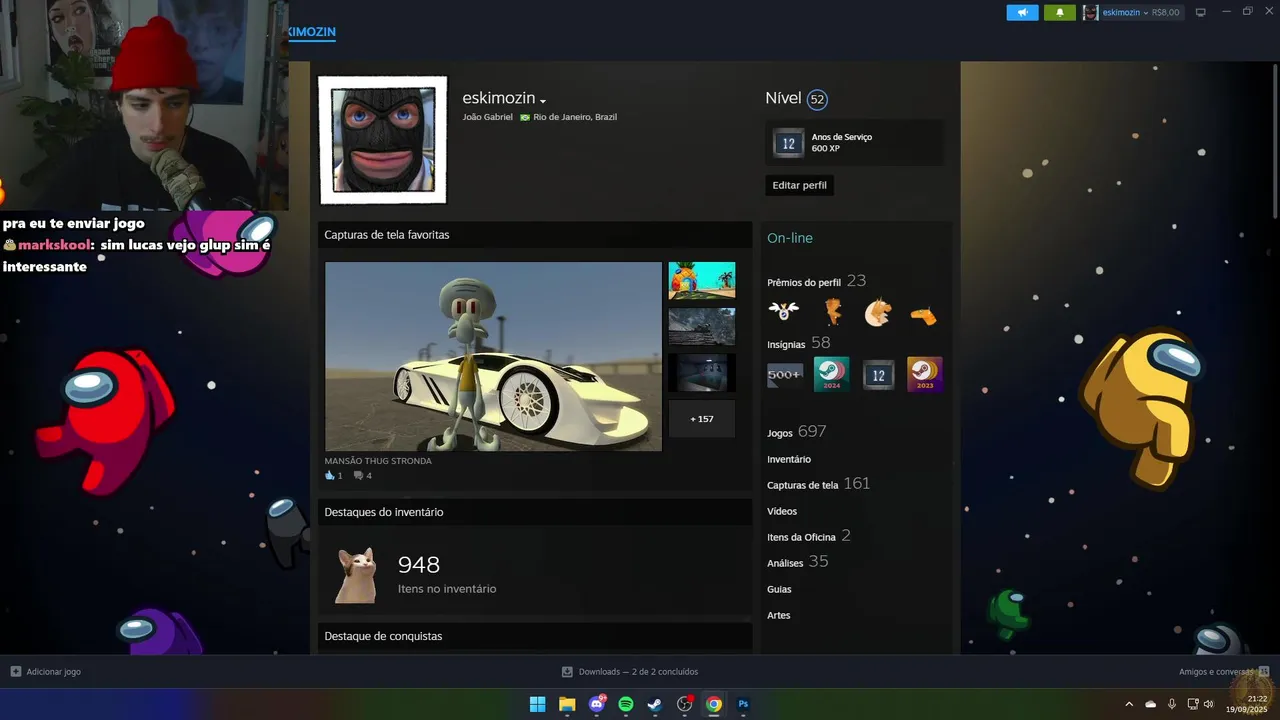1280x720 pixels.
Task: Open Capturas de tela 161 link
Action: point(818,484)
